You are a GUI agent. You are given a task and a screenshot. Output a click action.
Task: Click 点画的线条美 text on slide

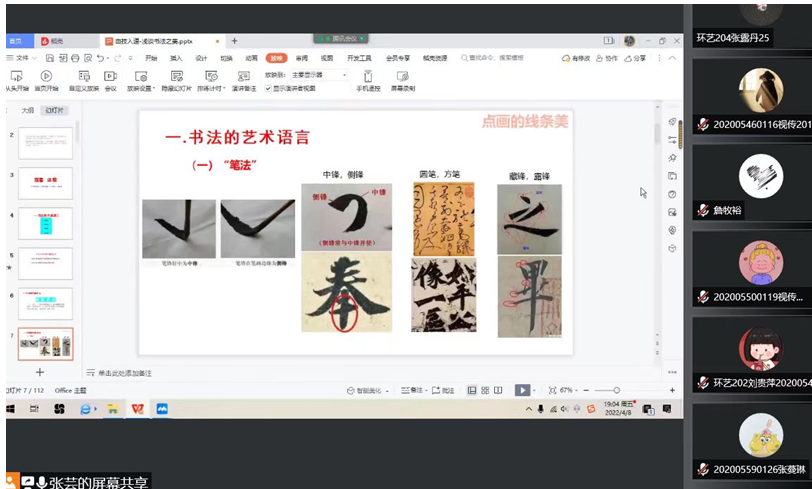pos(525,122)
